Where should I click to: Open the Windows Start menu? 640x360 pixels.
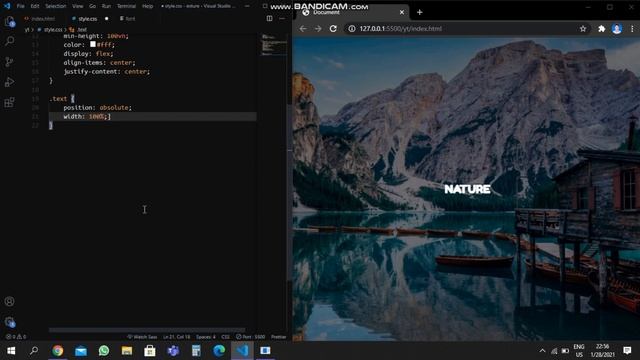(x=11, y=351)
